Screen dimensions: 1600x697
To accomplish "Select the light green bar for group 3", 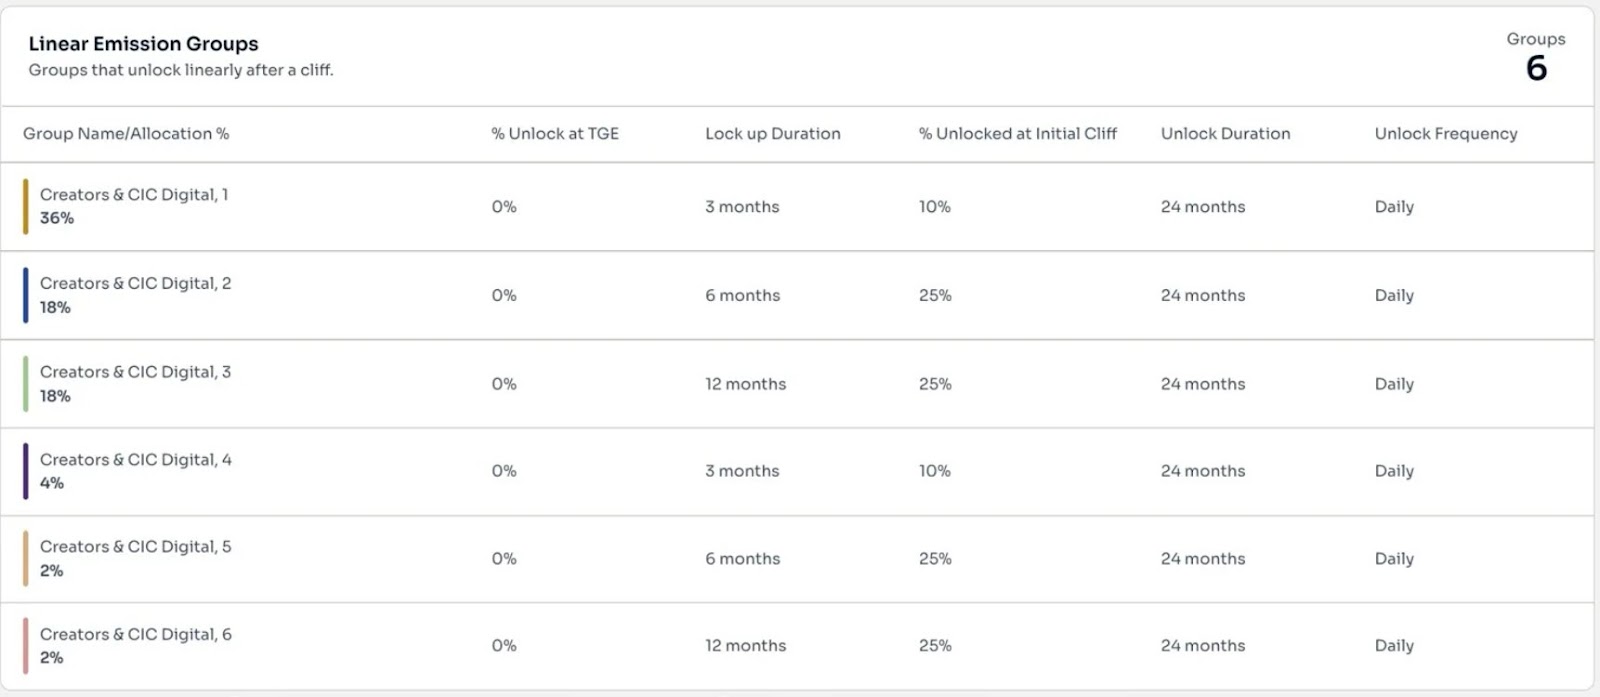I will (x=26, y=384).
